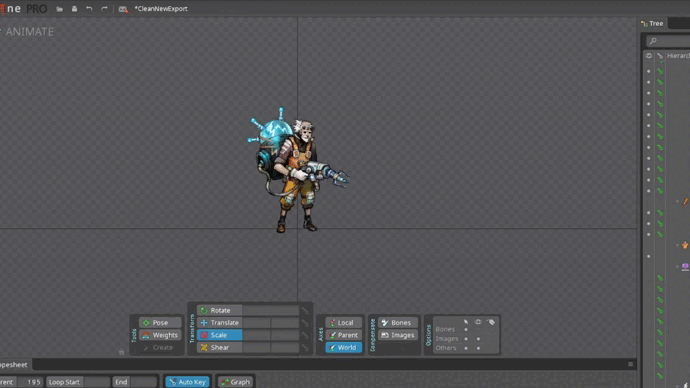
Task: Click the Hierarchy column header
Action: click(x=678, y=55)
